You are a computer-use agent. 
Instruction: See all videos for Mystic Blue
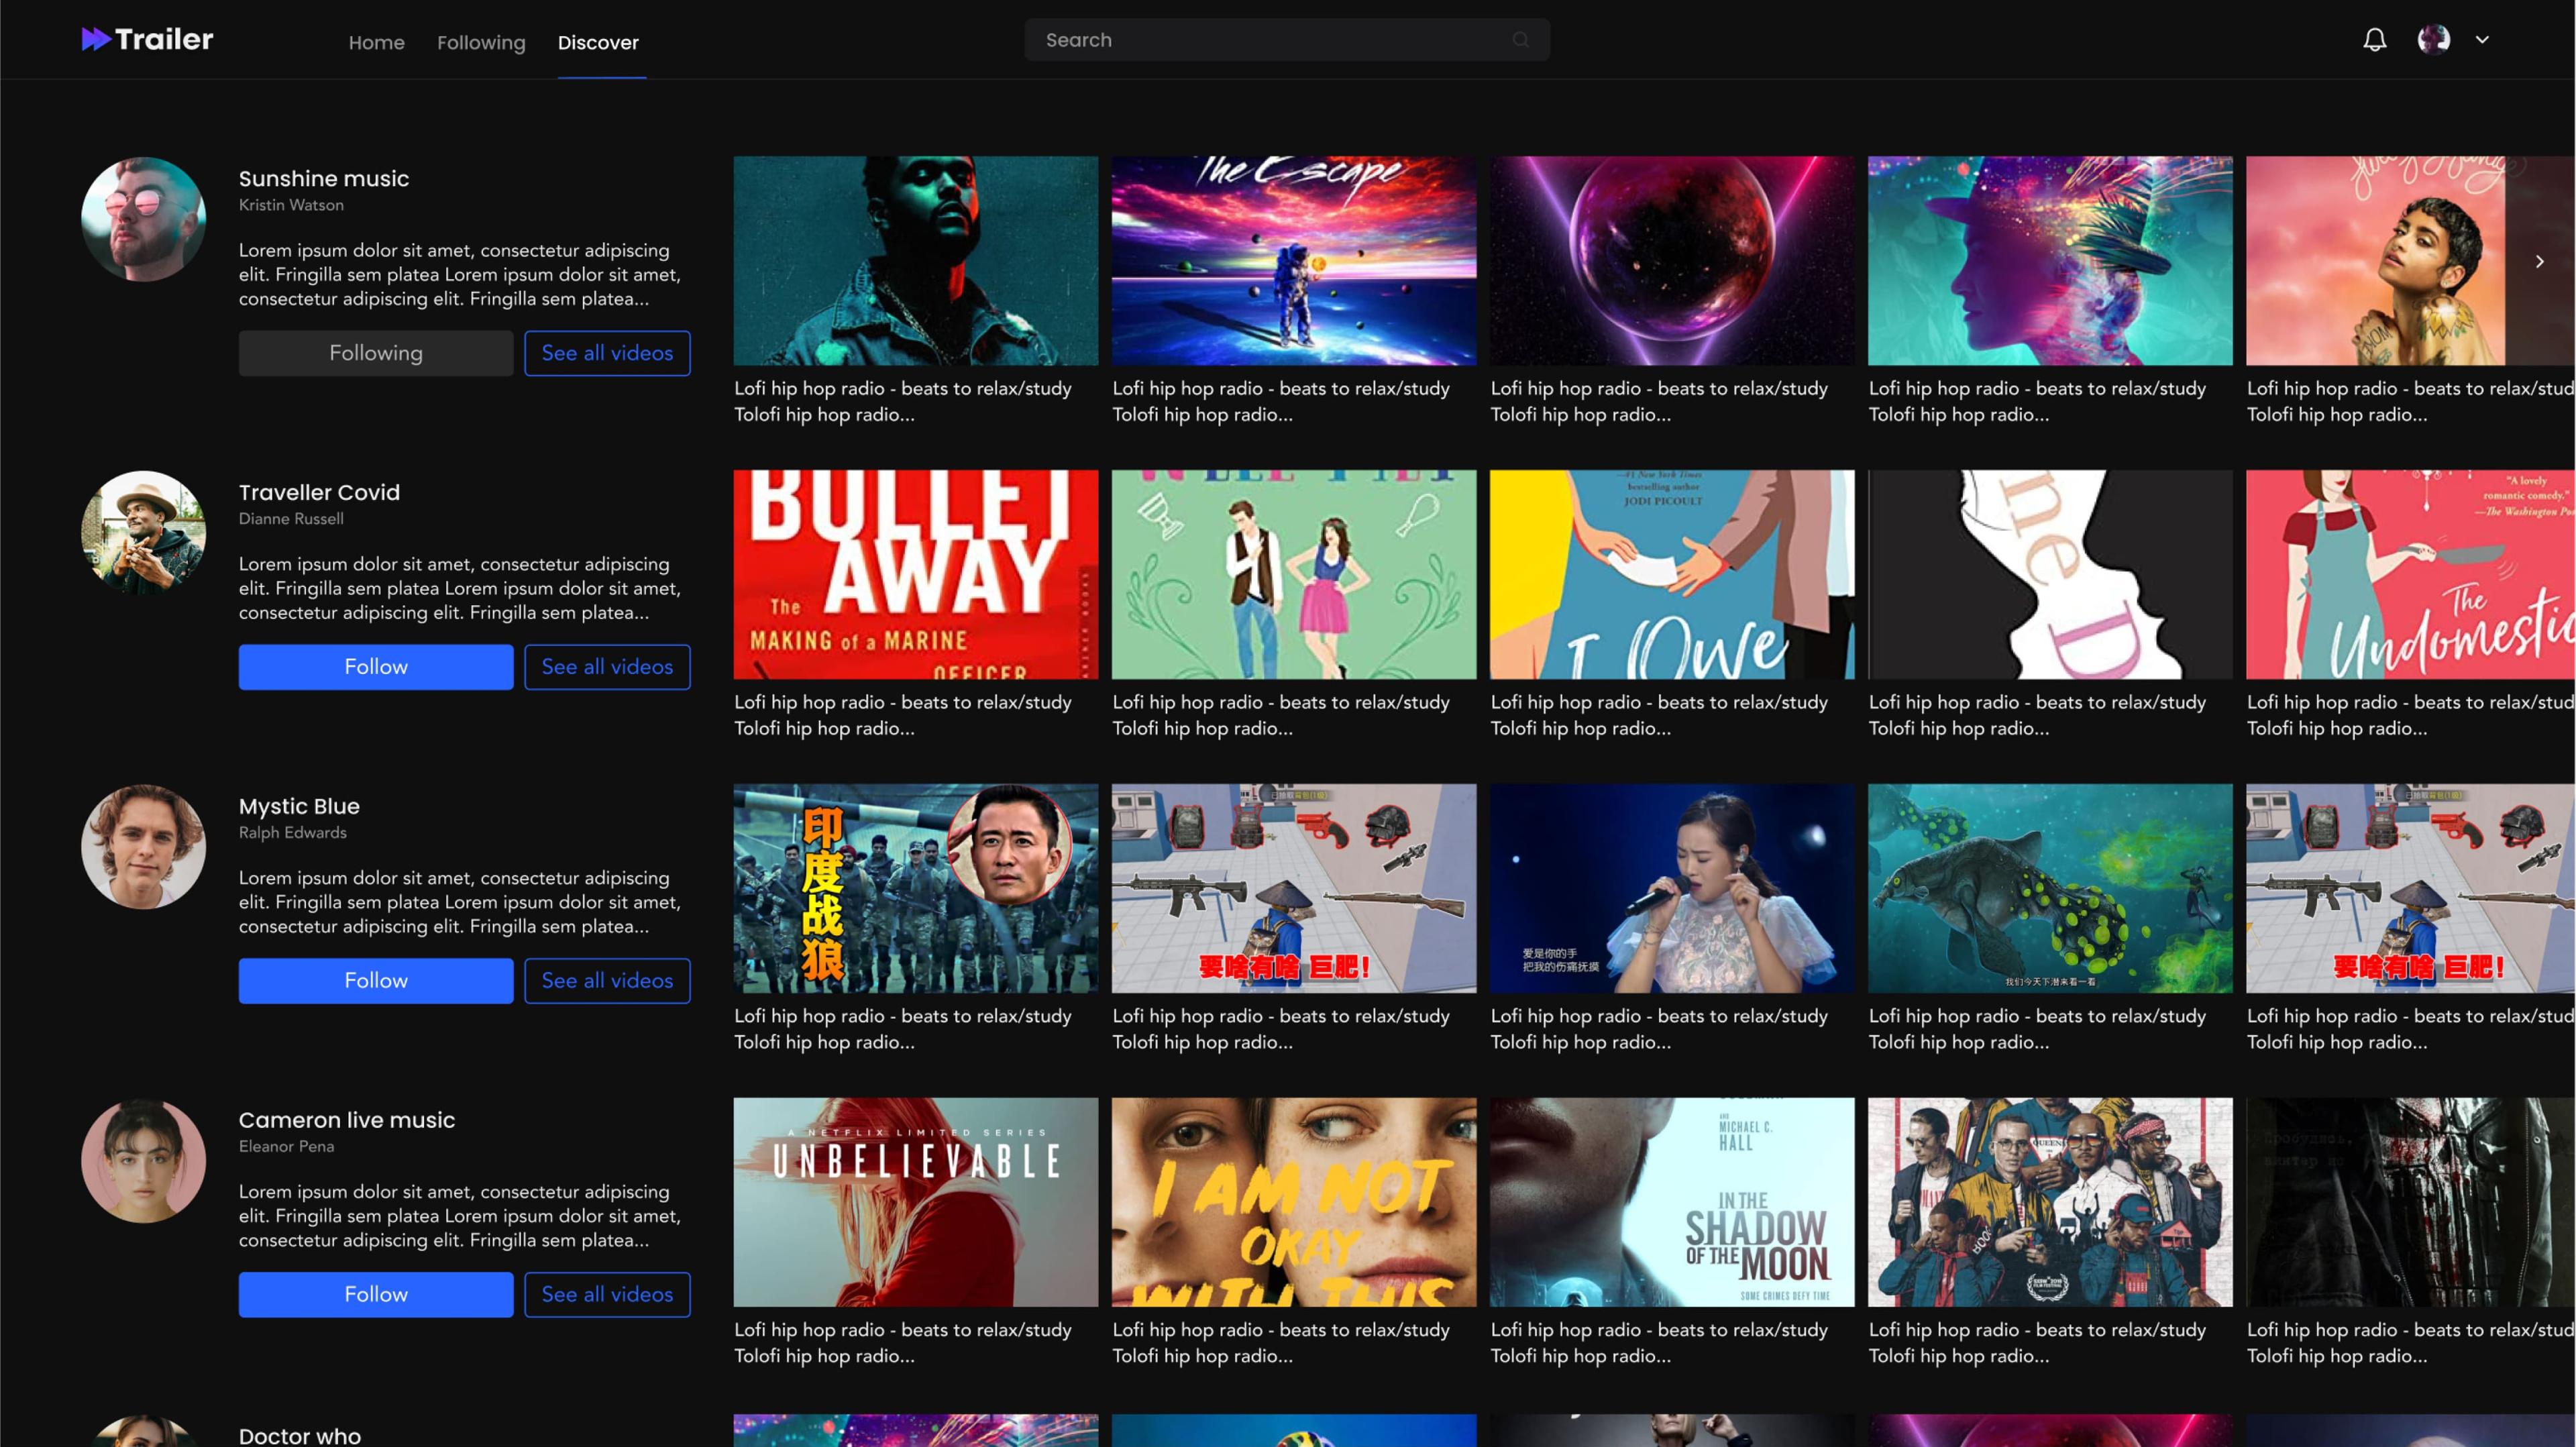[x=607, y=981]
